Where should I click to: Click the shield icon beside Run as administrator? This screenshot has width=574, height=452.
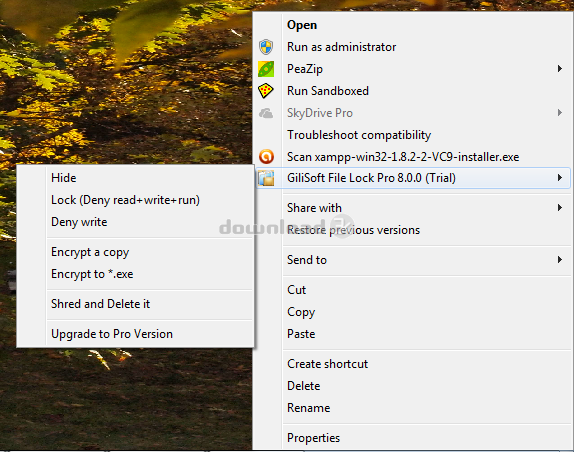tap(266, 47)
